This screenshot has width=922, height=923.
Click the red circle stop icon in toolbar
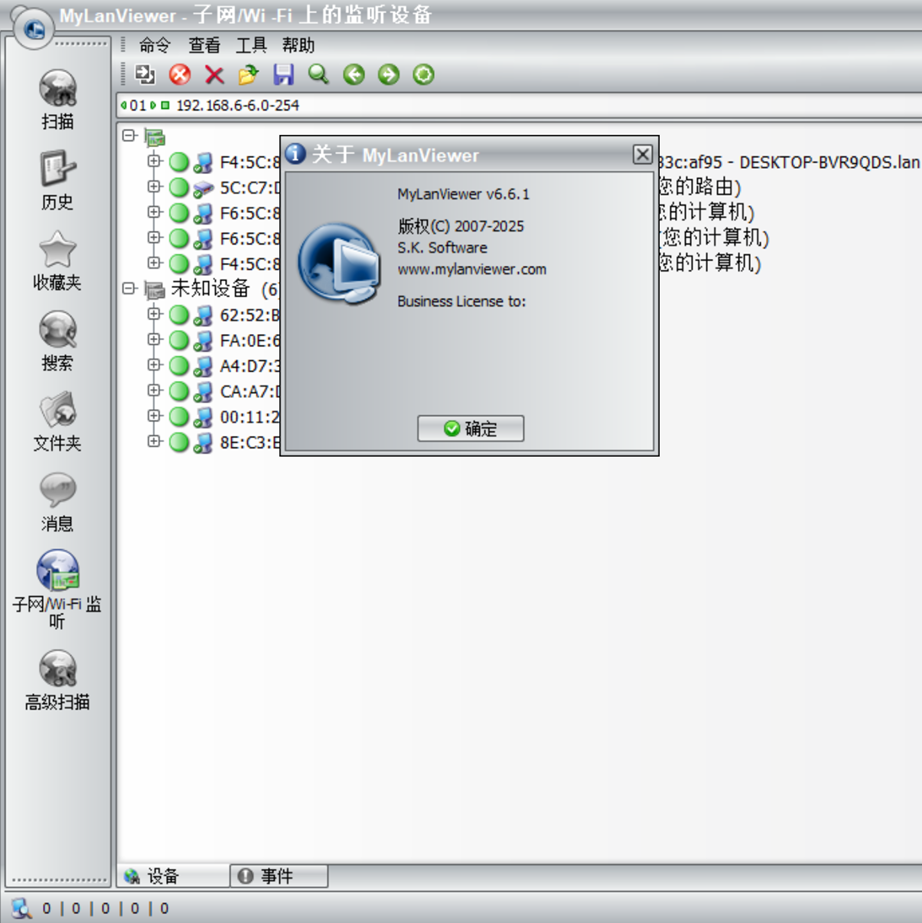point(180,74)
